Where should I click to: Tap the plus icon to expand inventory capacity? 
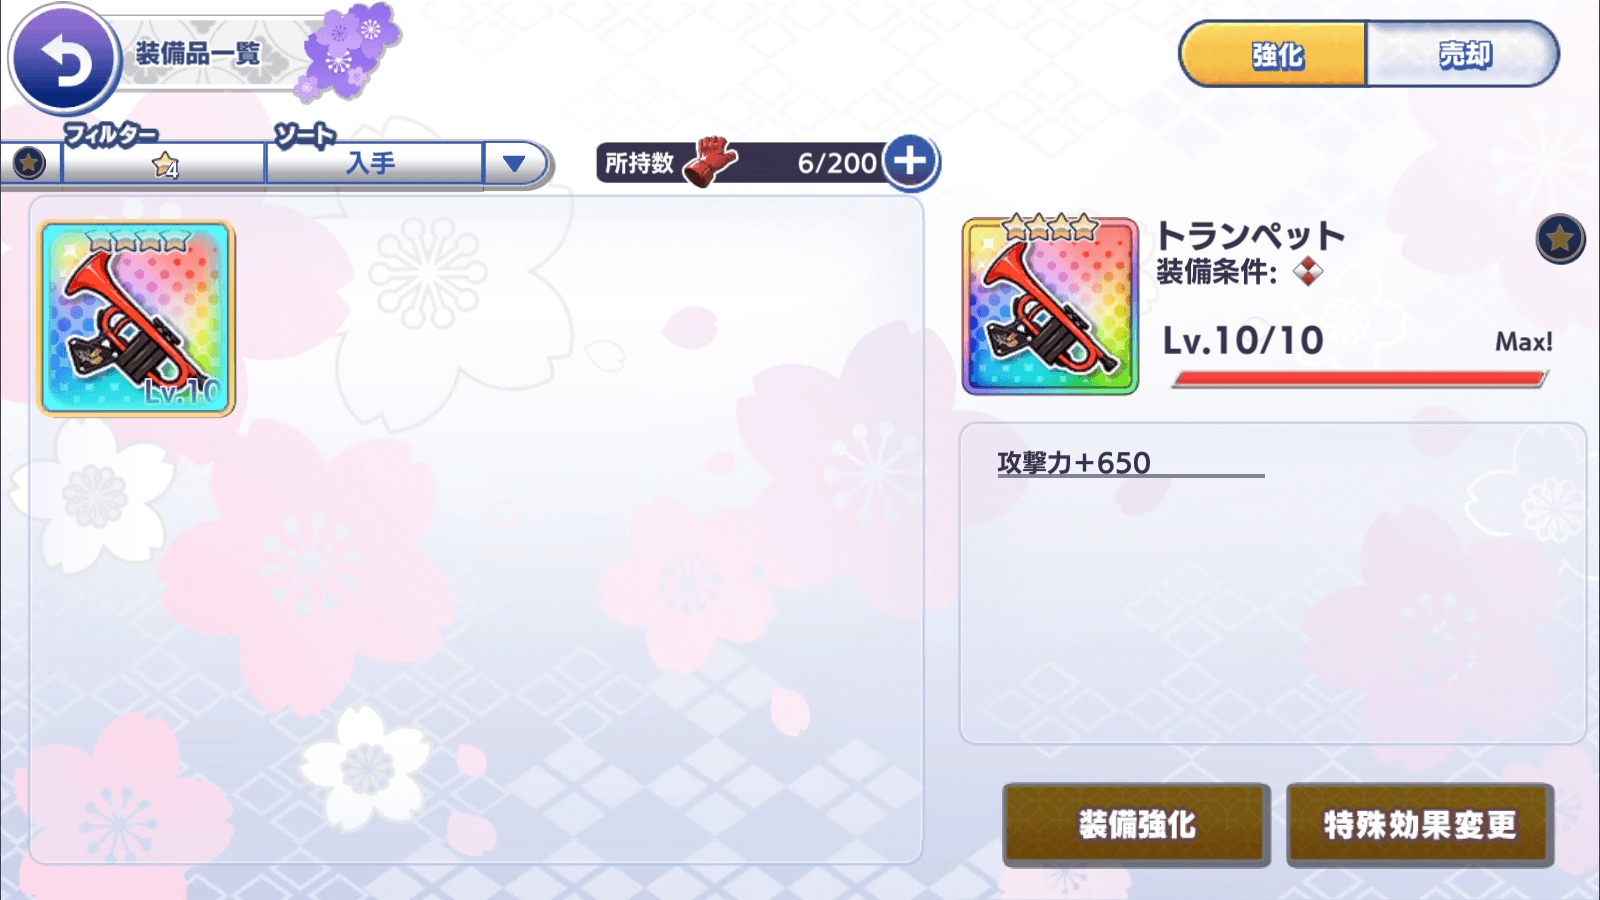click(x=910, y=161)
